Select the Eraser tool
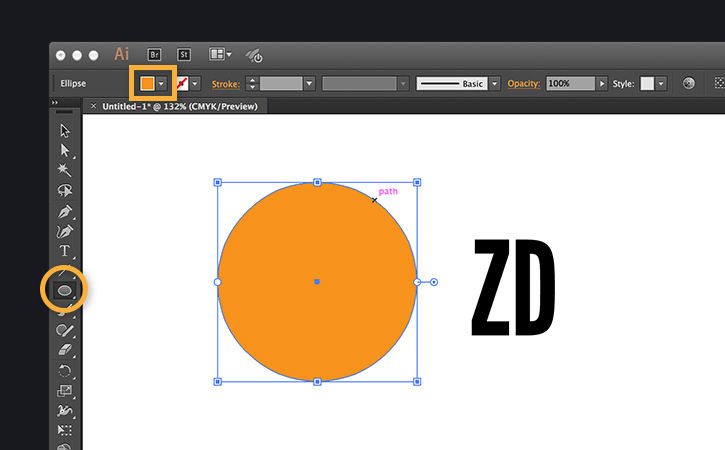This screenshot has height=450, width=725. click(65, 350)
